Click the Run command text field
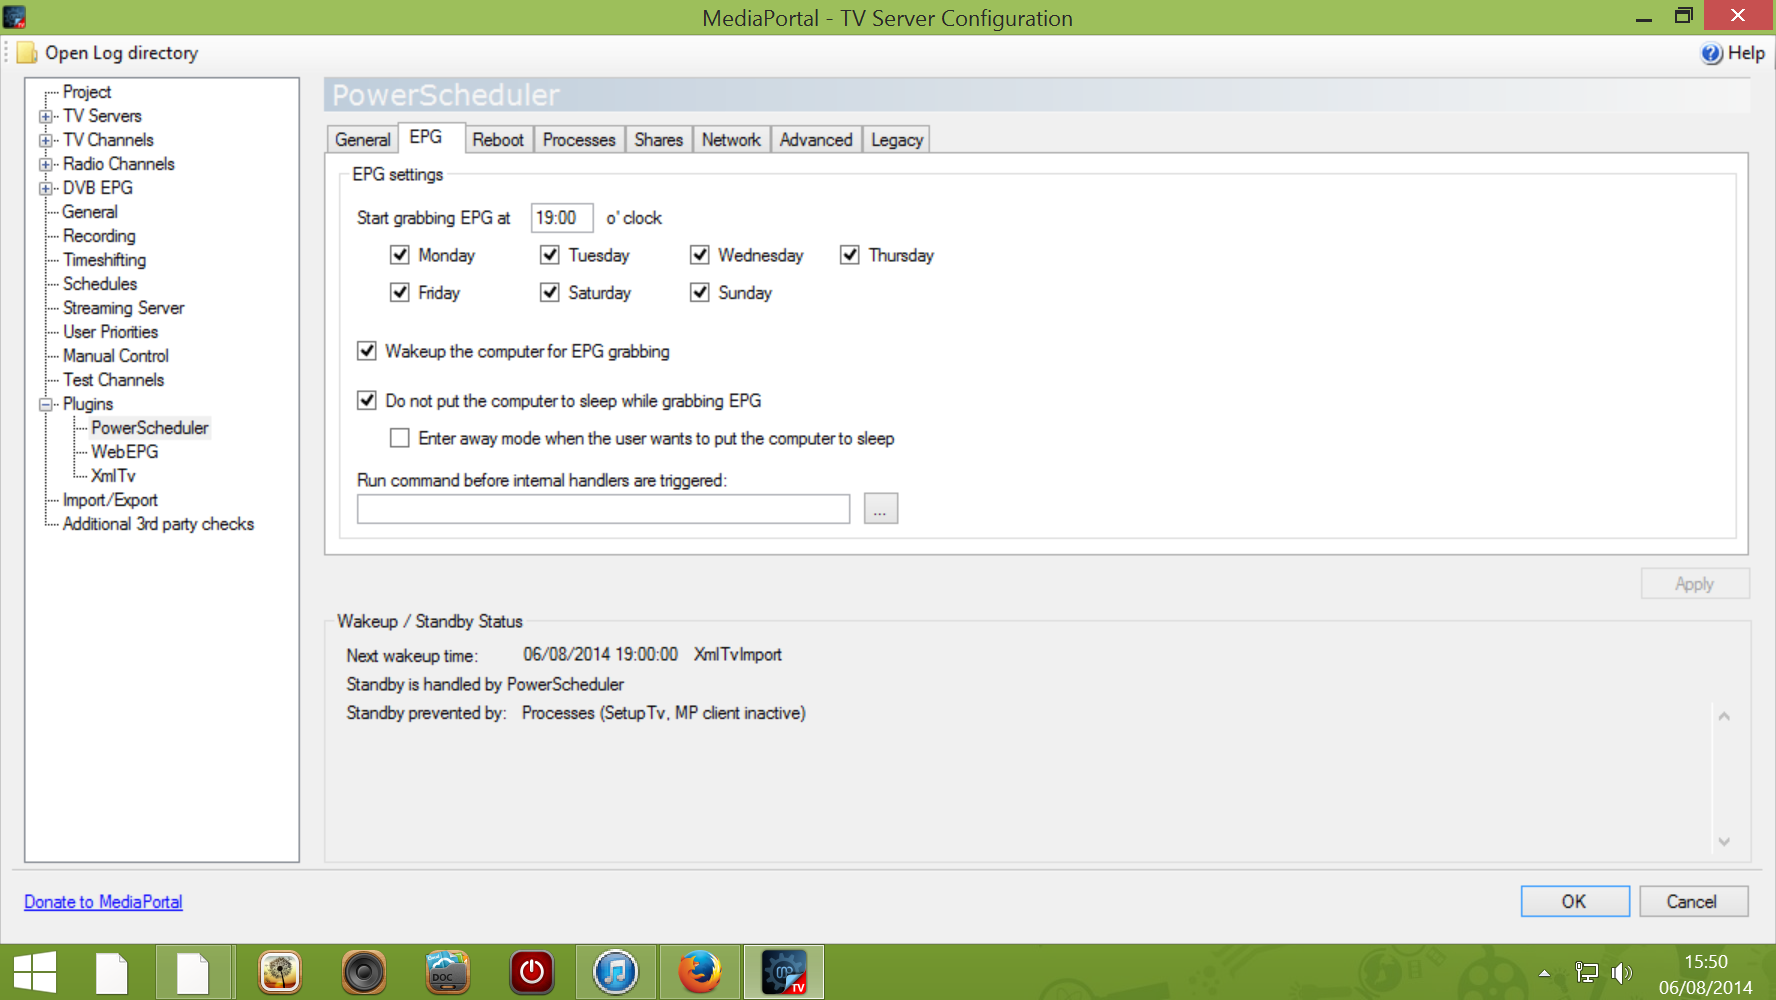1776x1000 pixels. [x=603, y=509]
